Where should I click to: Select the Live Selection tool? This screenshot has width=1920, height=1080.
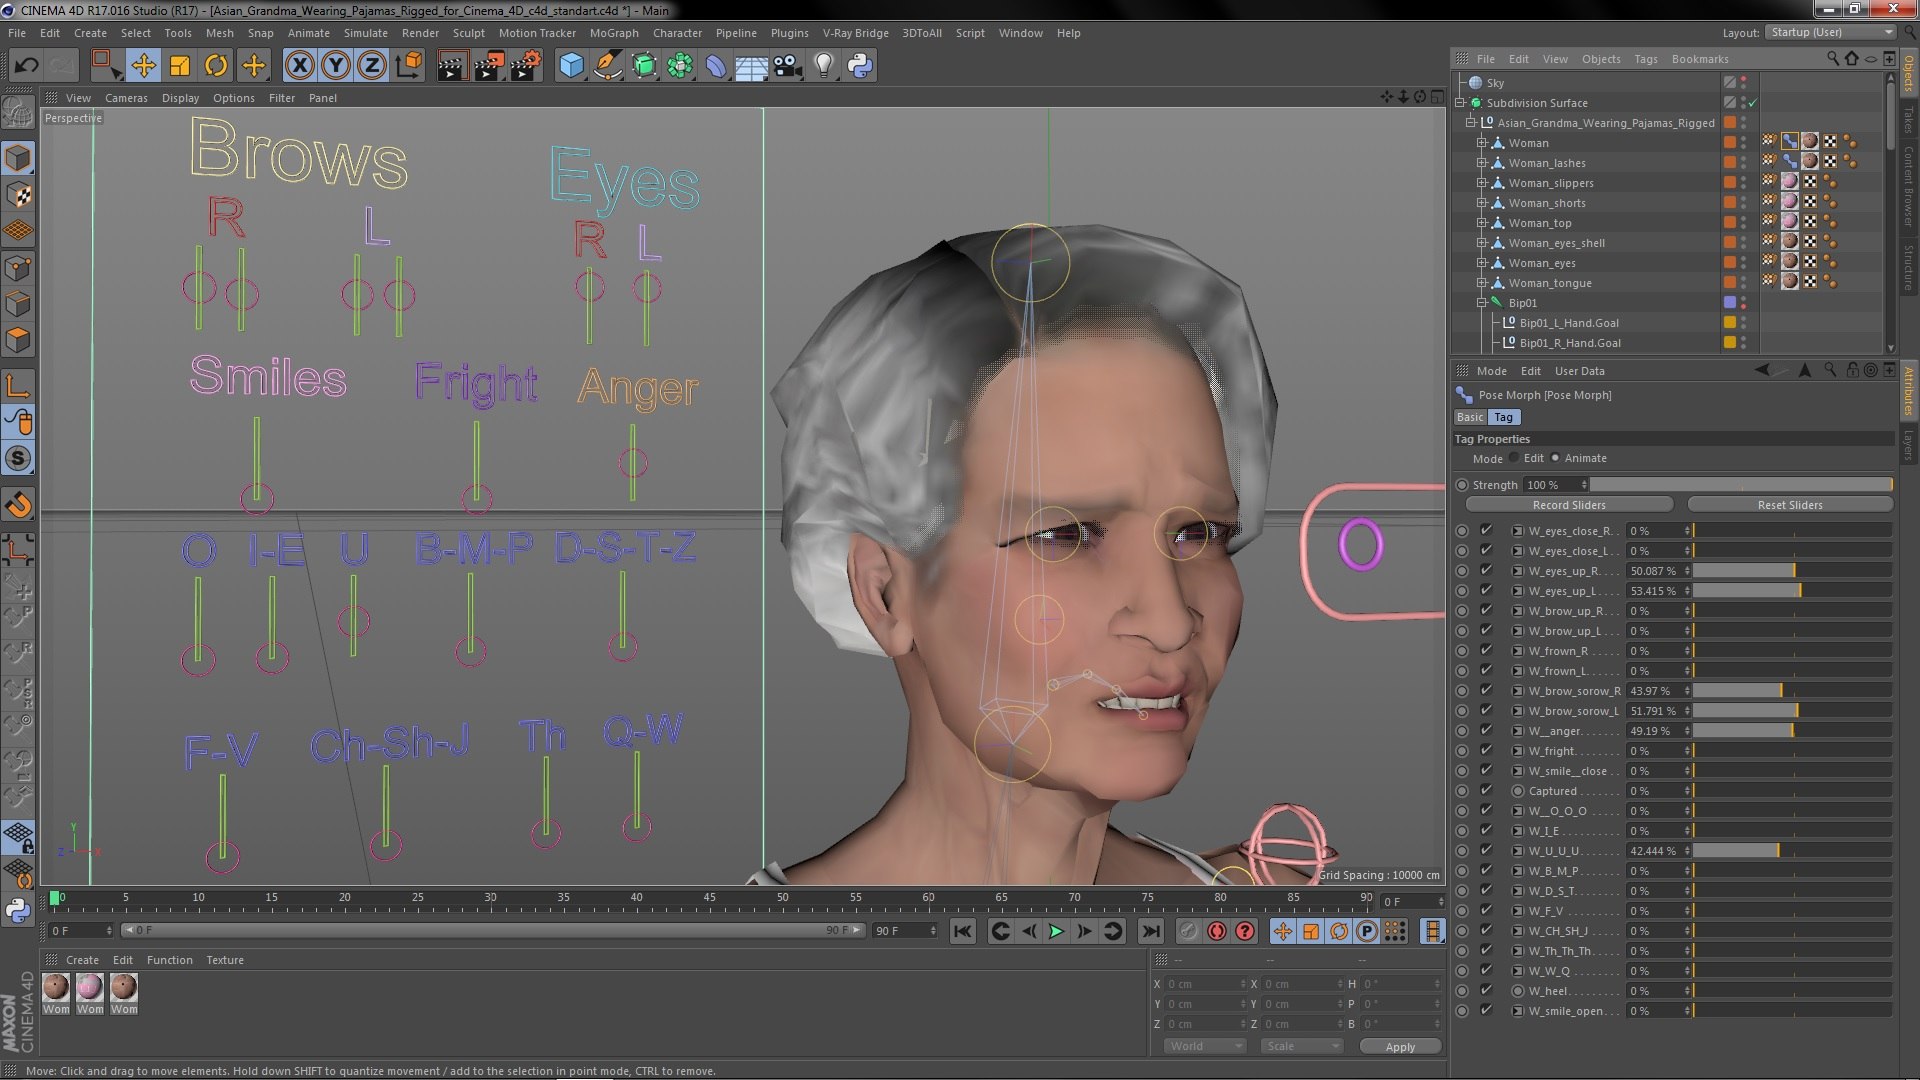[106, 66]
